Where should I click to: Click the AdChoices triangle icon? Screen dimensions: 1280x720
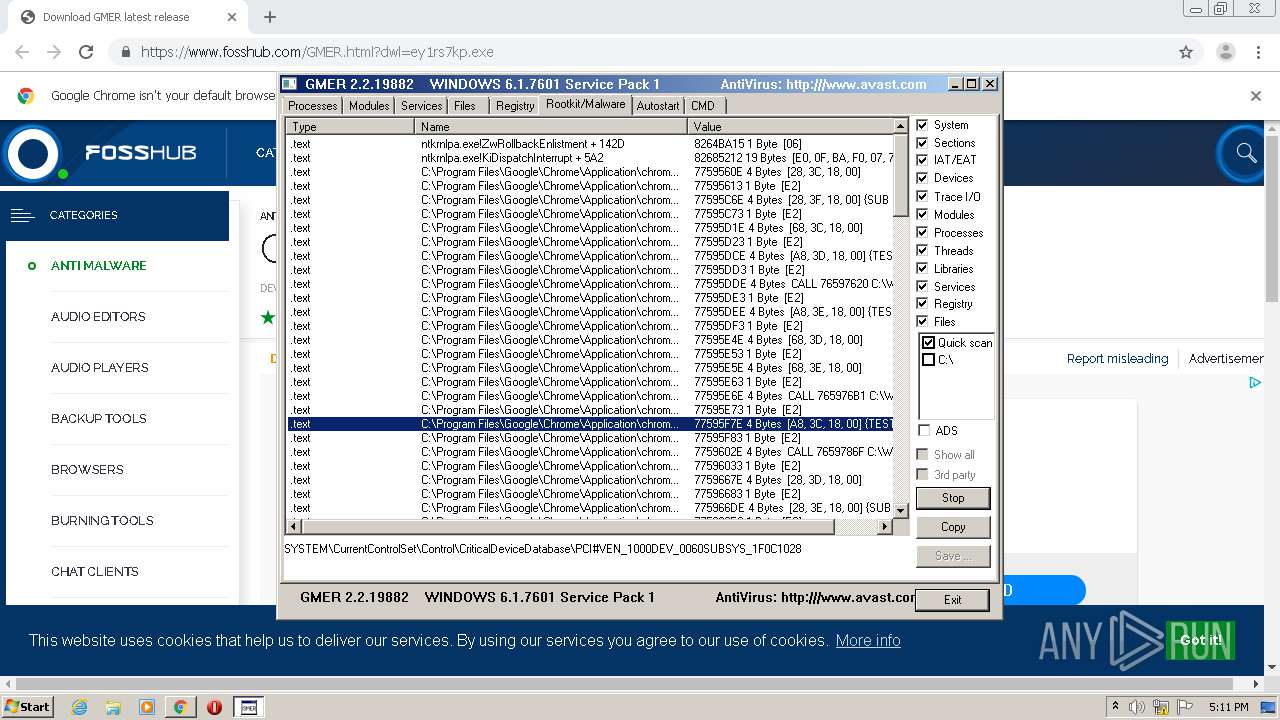1255,382
